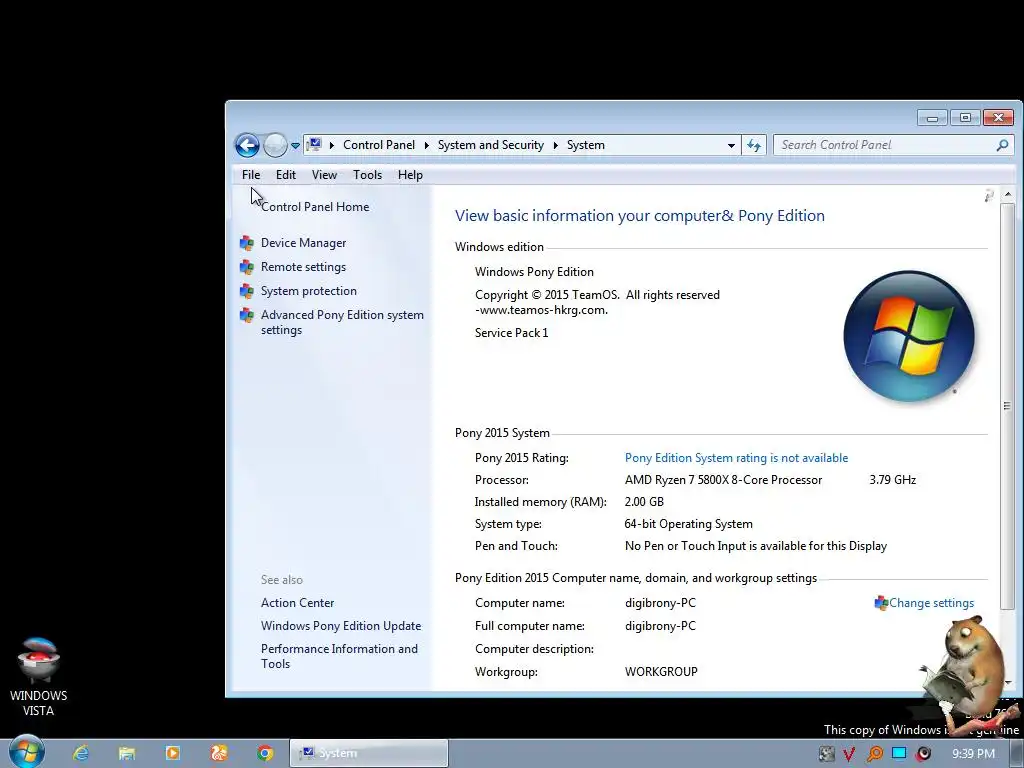1024x768 pixels.
Task: Click the address bar refresh icon
Action: click(754, 145)
